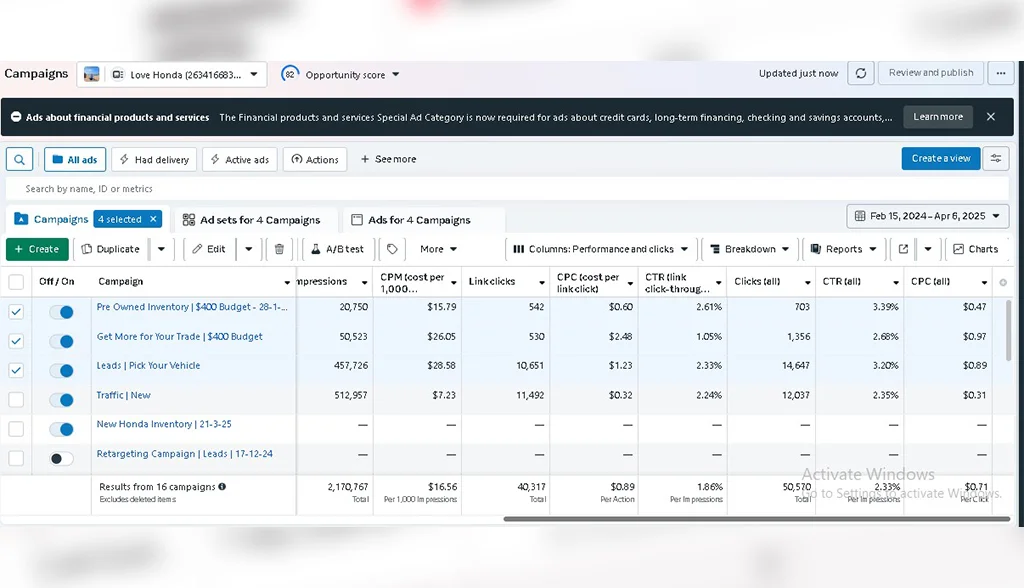The width and height of the screenshot is (1024, 588).
Task: Clear the 4 selected campaigns filter
Action: pyautogui.click(x=153, y=219)
